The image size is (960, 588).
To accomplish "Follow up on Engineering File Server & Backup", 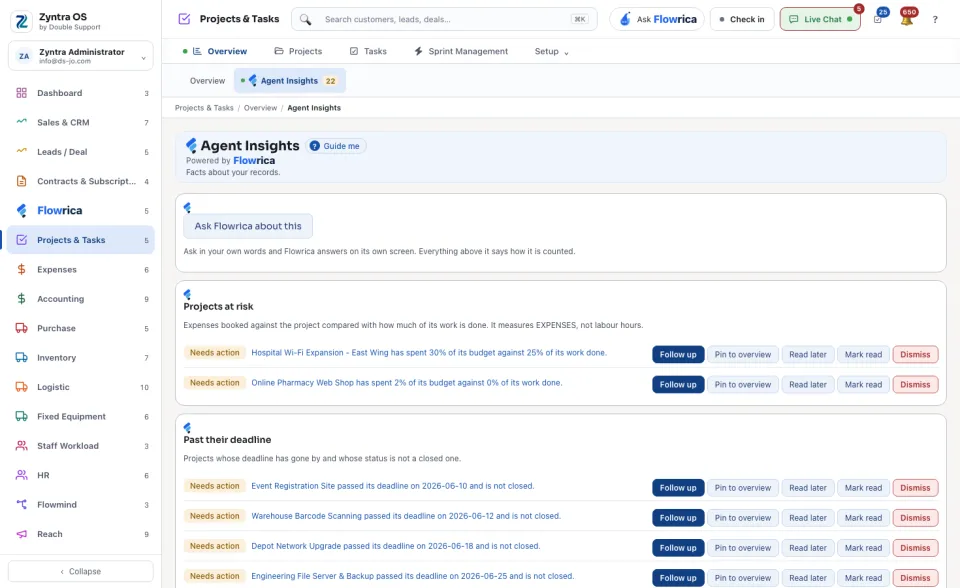I will [678, 578].
